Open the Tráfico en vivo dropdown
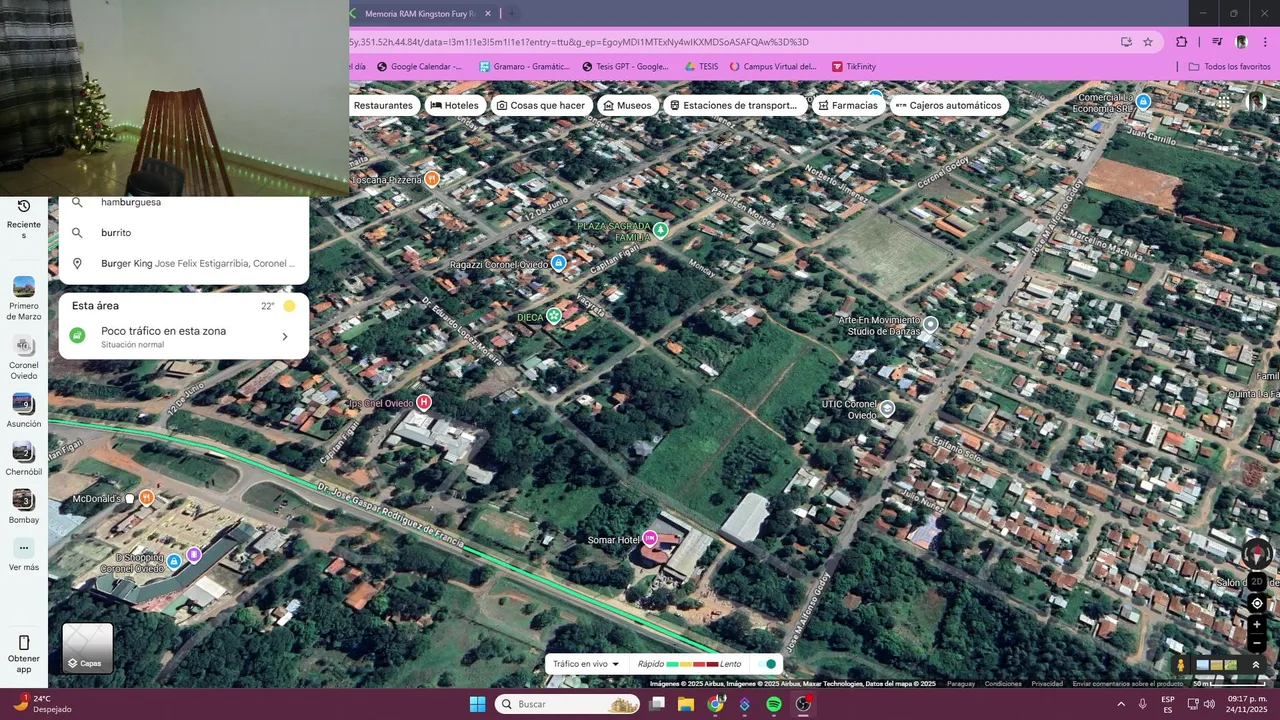This screenshot has height=720, width=1280. (x=586, y=664)
